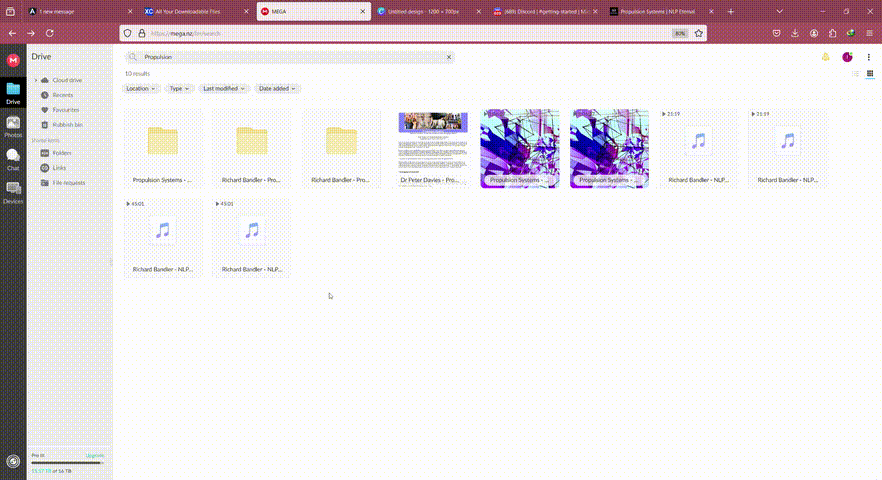The image size is (882, 480).
Task: Open the Drive section in MEGA sidebar
Action: pos(13,93)
